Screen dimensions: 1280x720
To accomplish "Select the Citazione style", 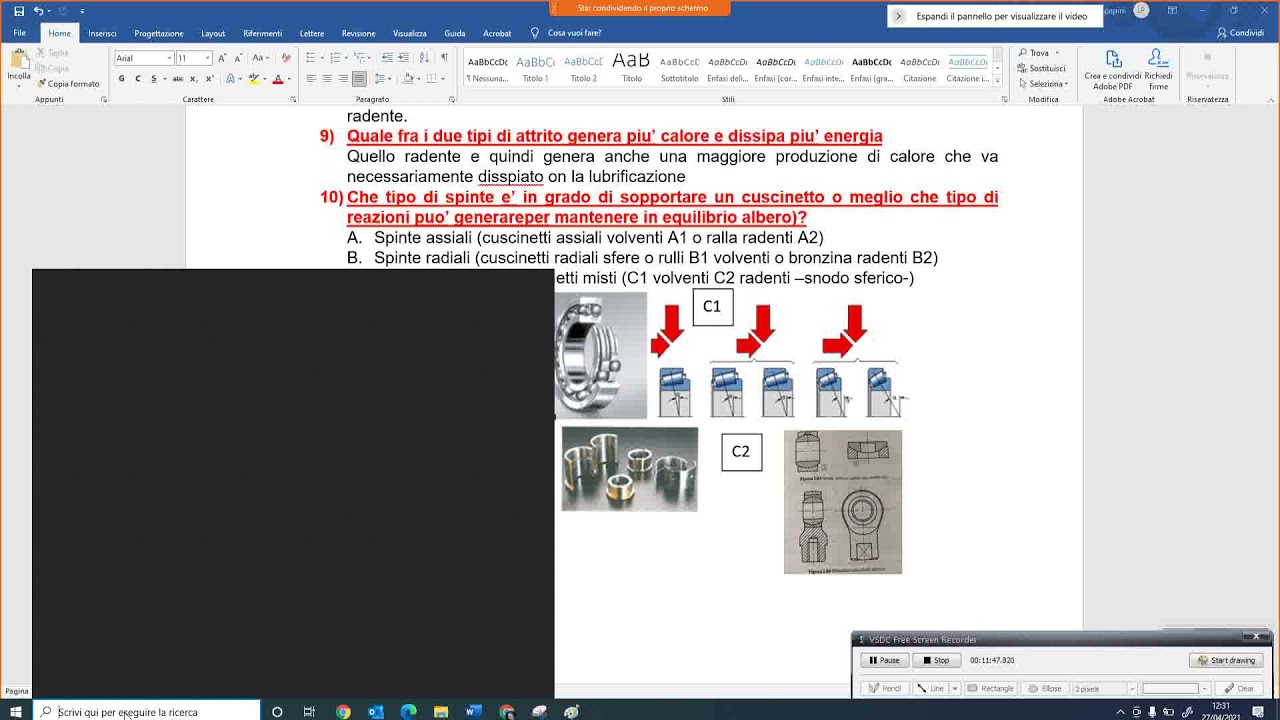I will click(x=919, y=68).
